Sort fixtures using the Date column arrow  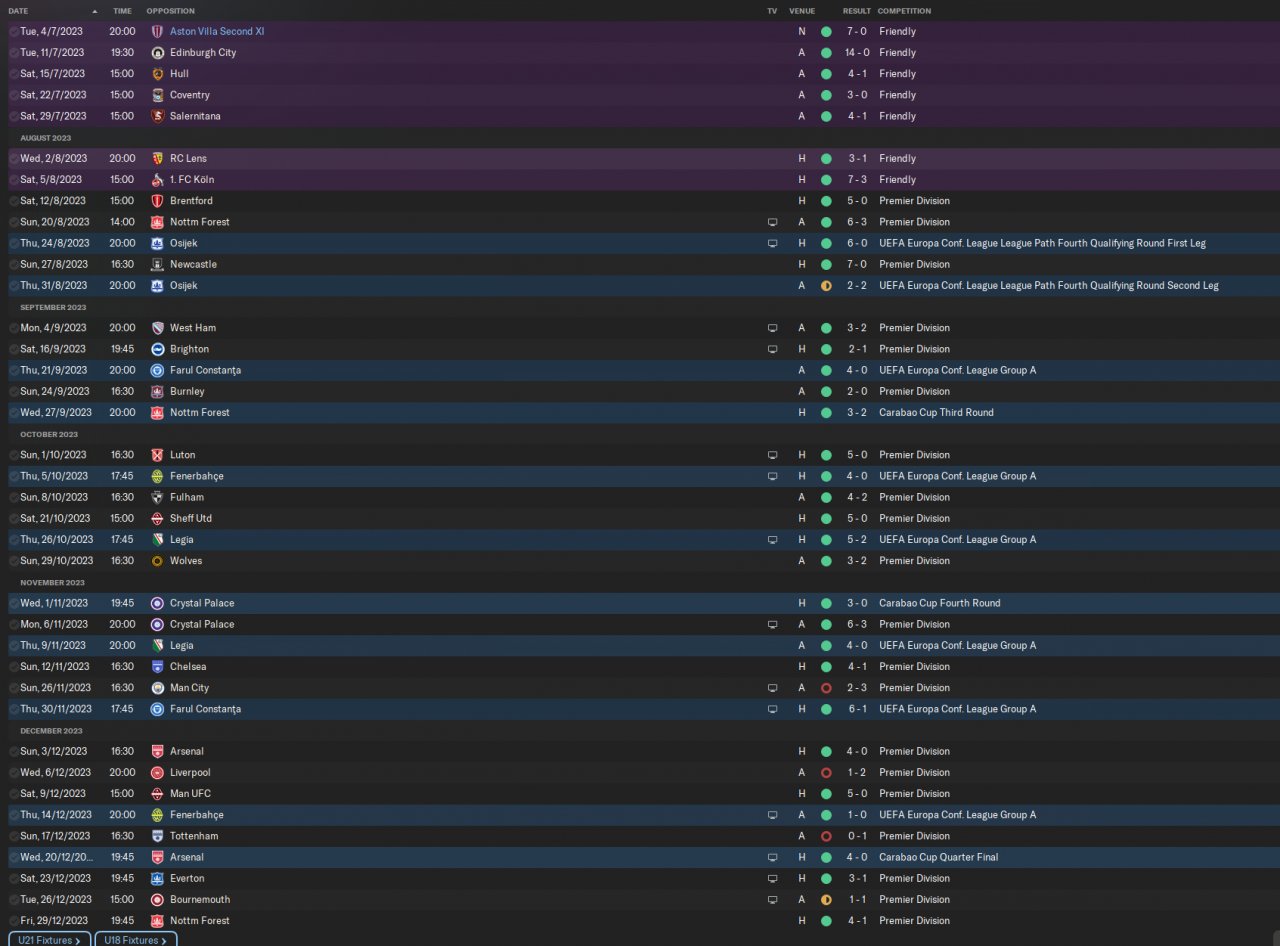[95, 11]
